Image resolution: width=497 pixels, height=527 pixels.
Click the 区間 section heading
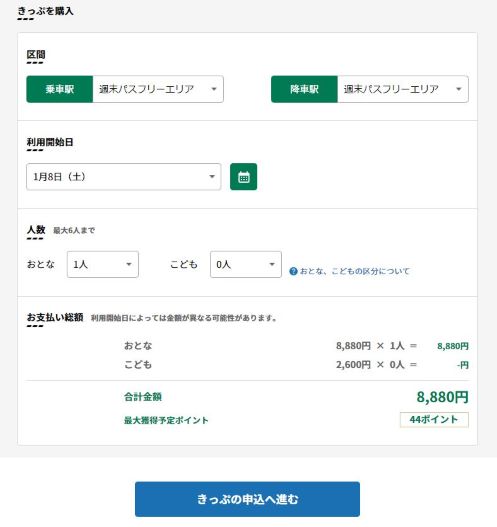36,55
